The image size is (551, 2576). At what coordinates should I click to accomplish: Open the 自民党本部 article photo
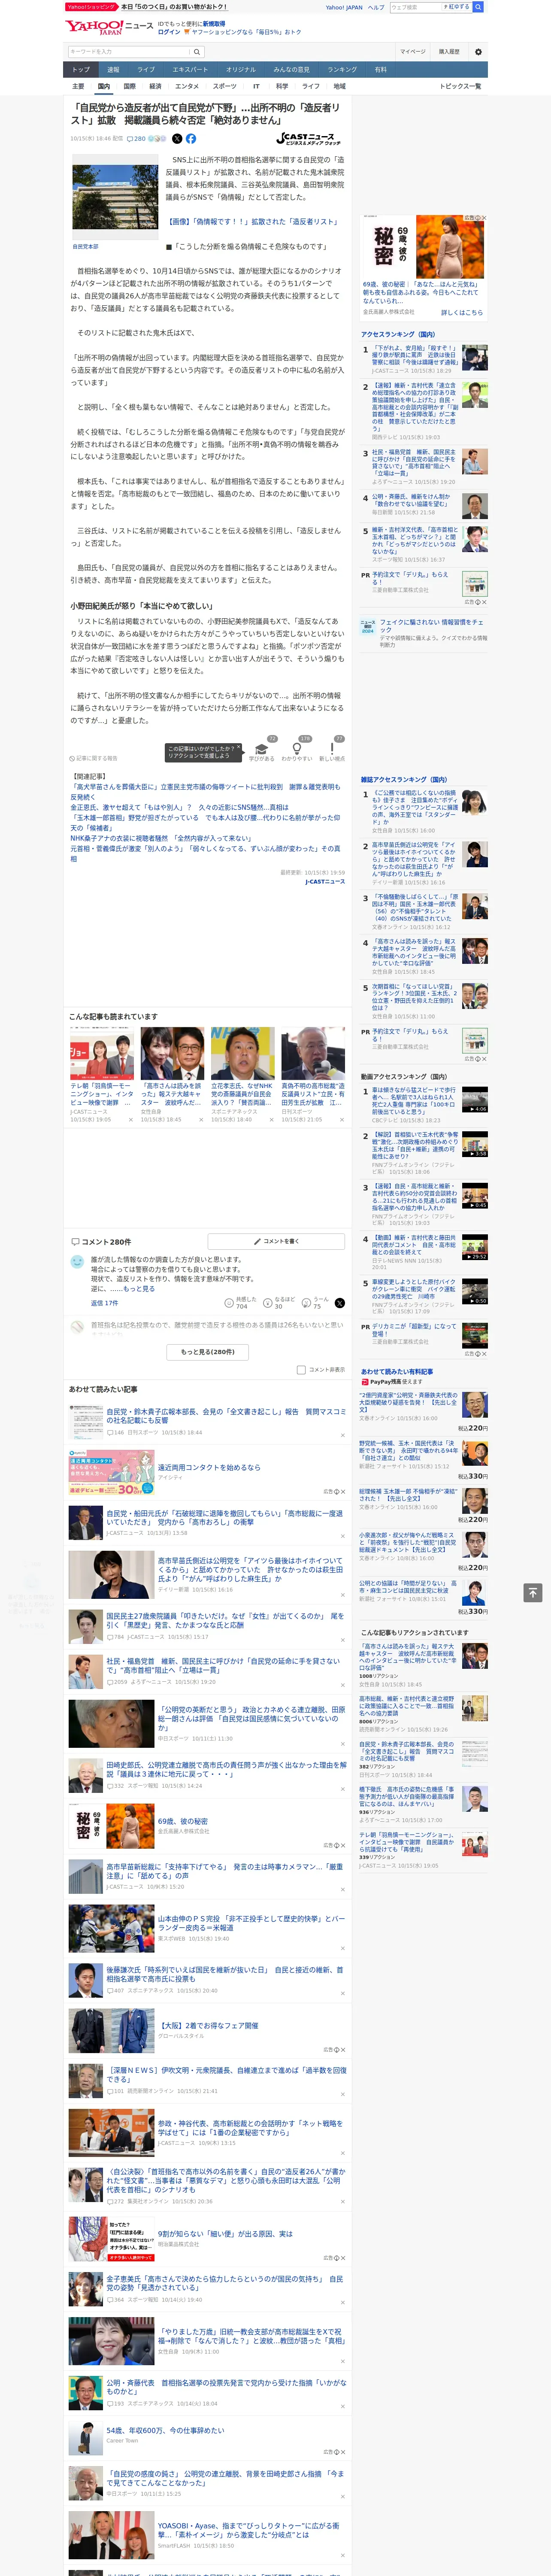[115, 197]
